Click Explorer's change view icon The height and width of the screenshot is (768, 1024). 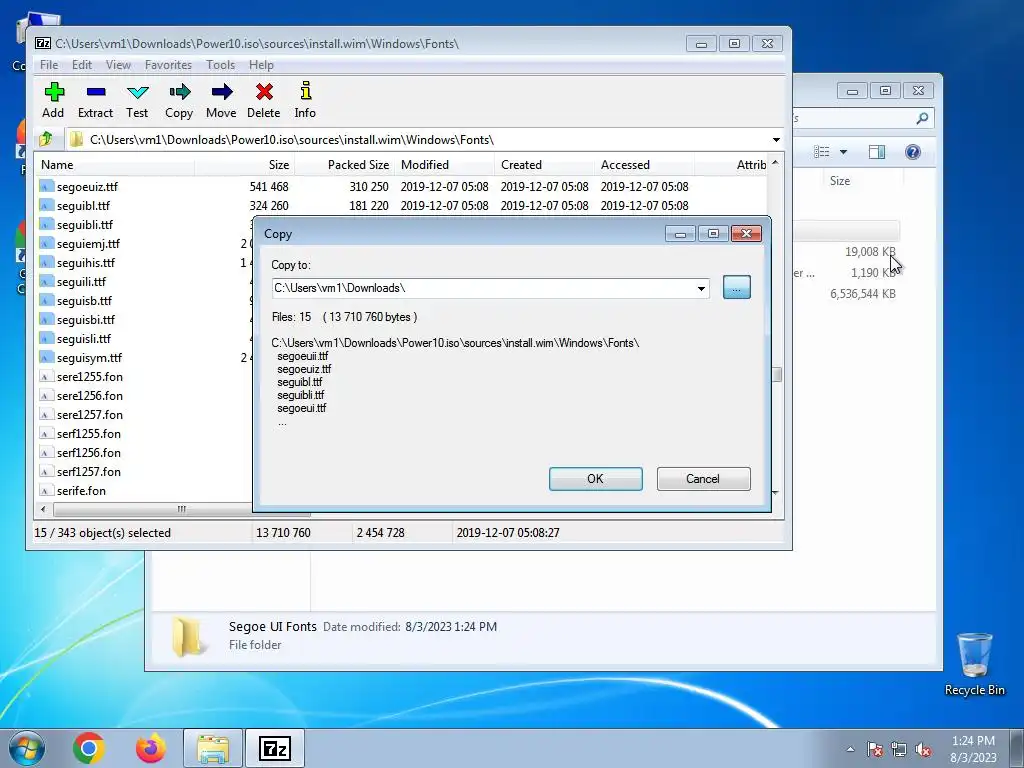click(x=822, y=152)
